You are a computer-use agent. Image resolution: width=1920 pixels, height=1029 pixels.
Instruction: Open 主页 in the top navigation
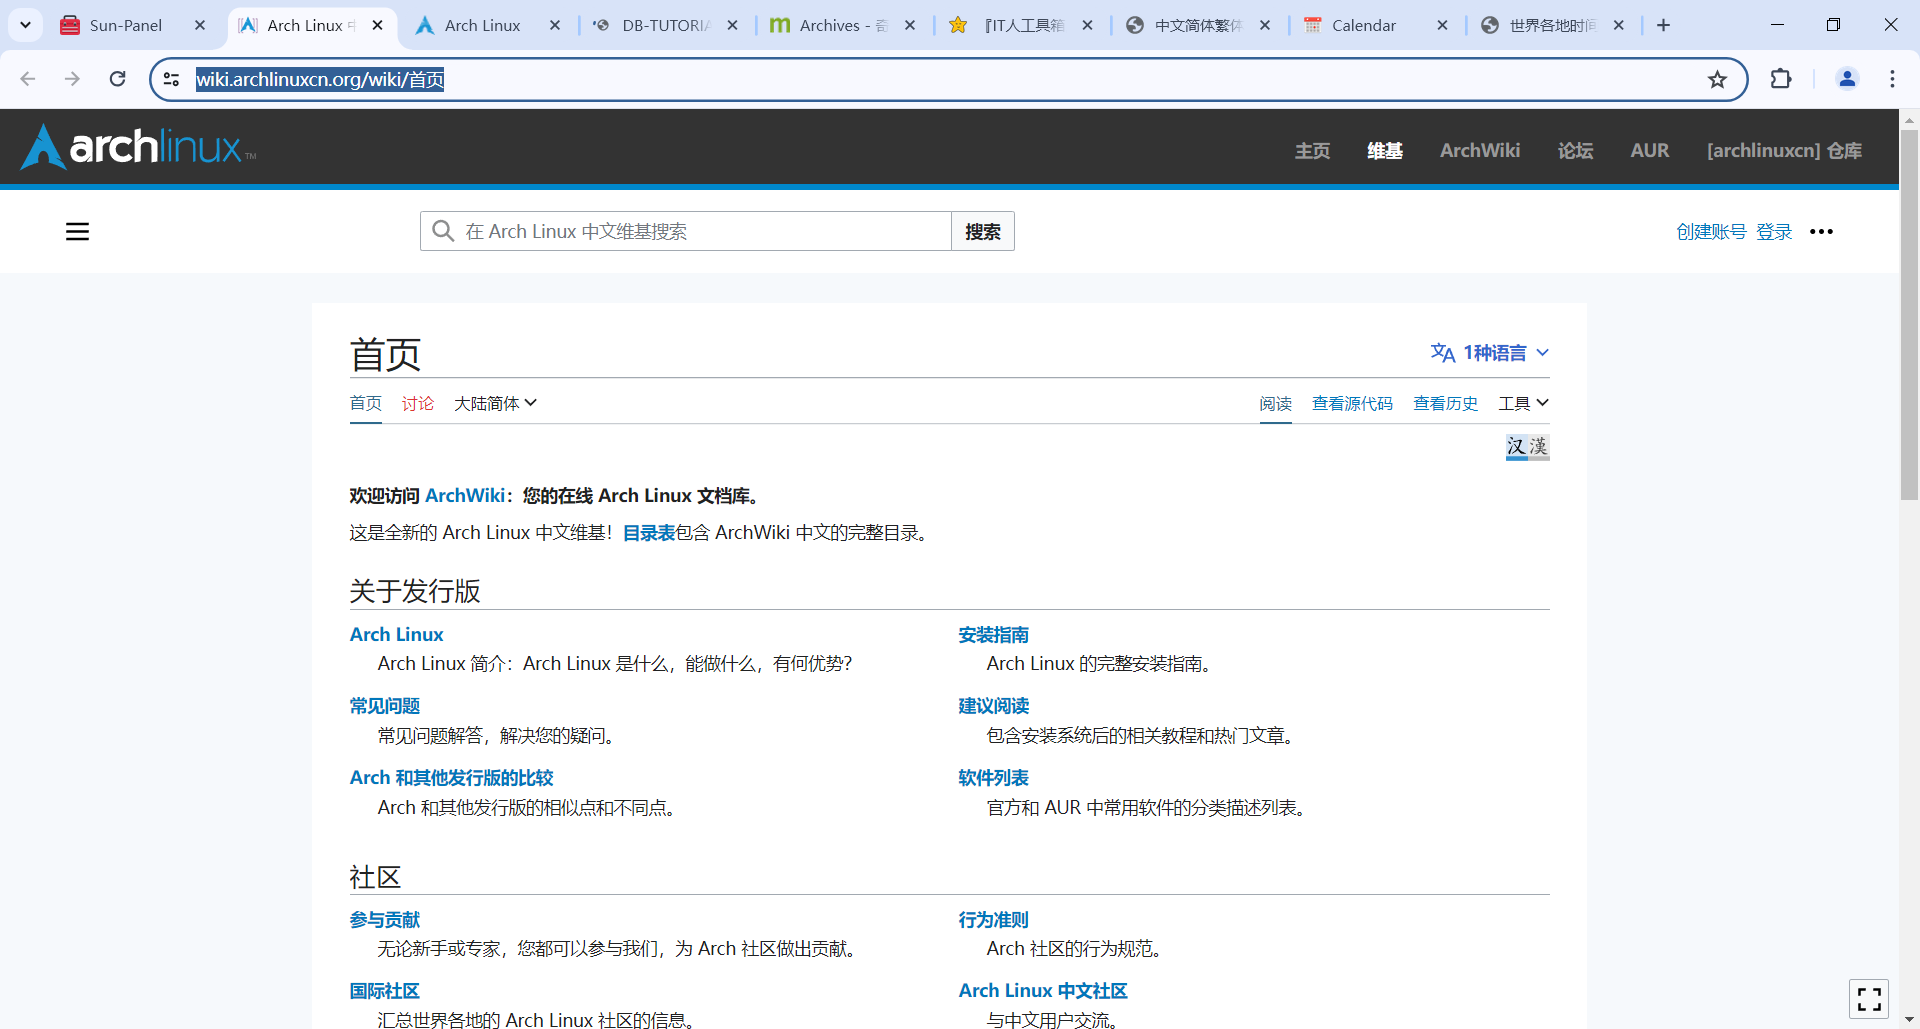coord(1312,151)
